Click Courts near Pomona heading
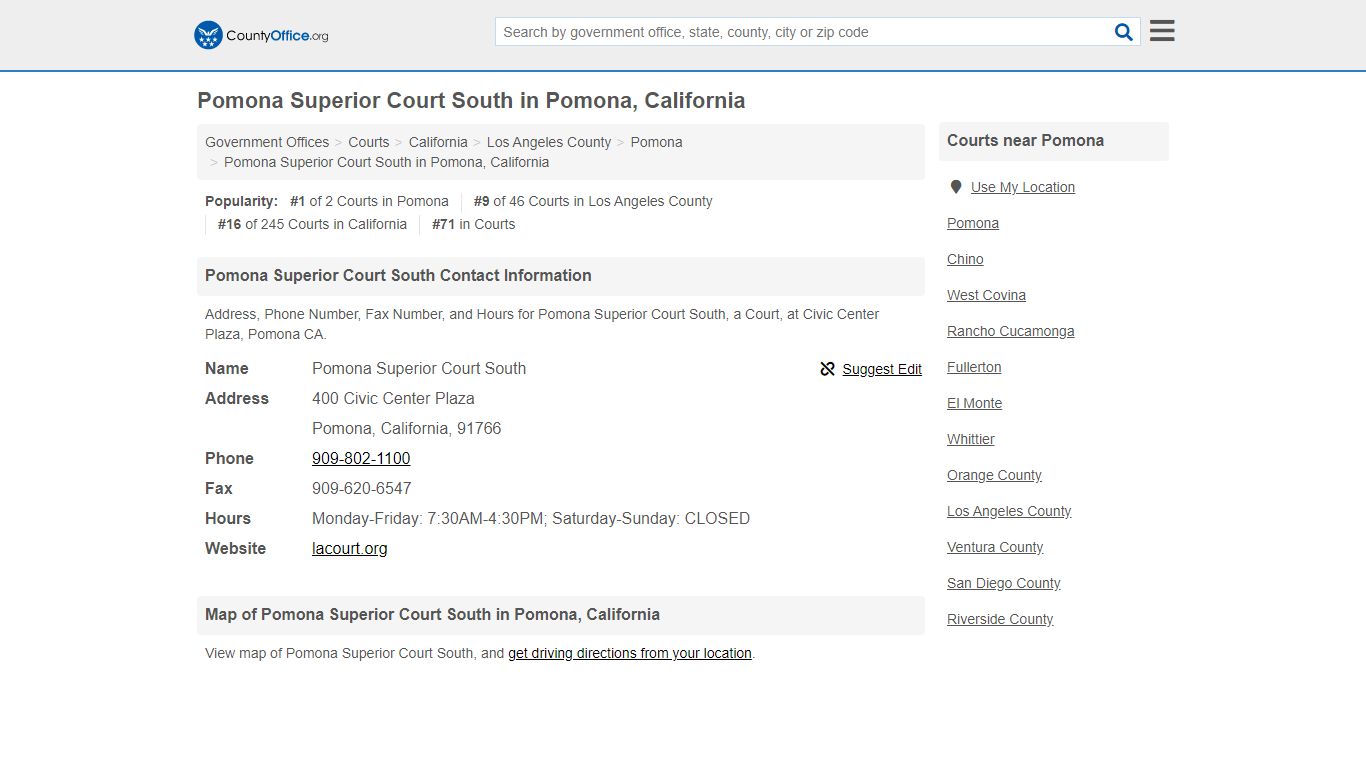The height and width of the screenshot is (768, 1366). pos(1025,140)
